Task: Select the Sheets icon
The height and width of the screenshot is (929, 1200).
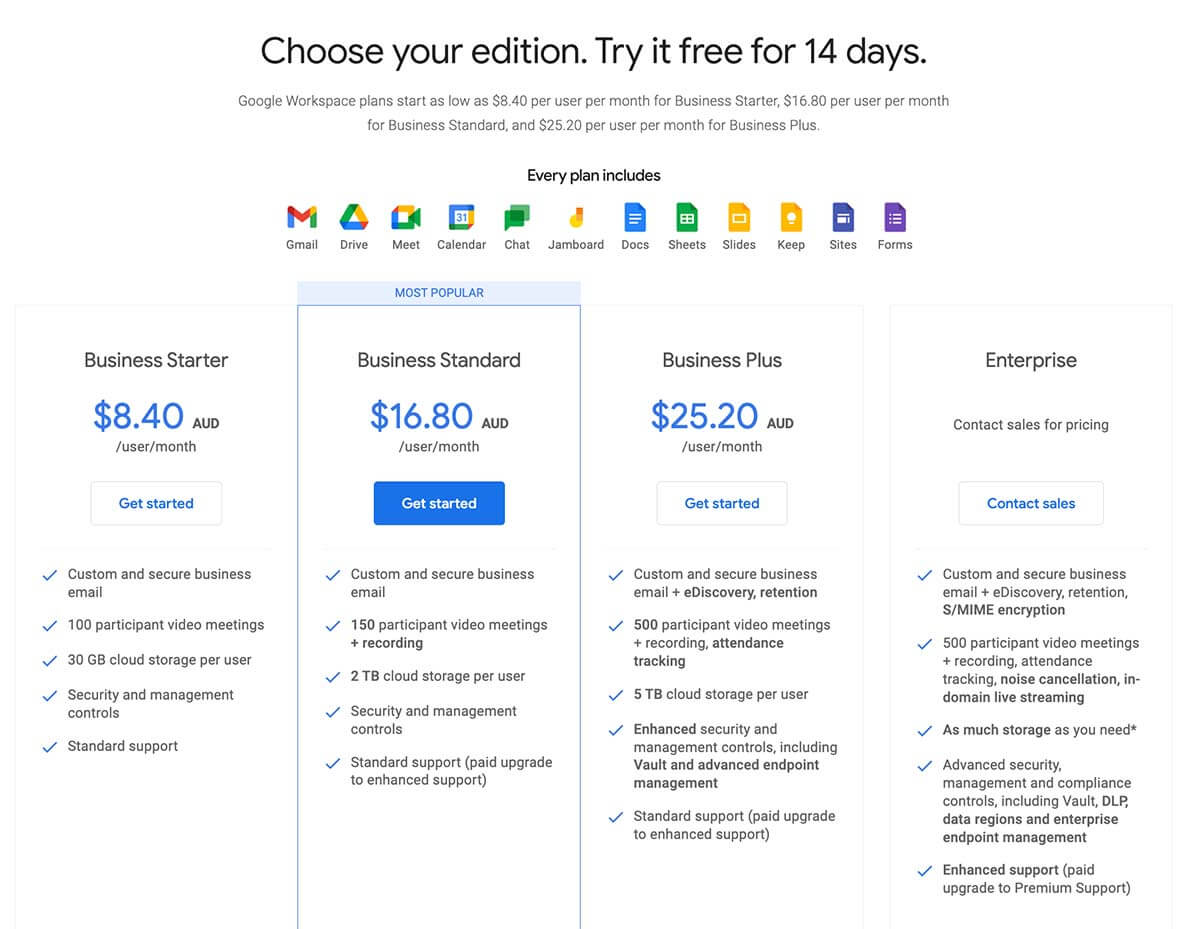Action: [687, 216]
